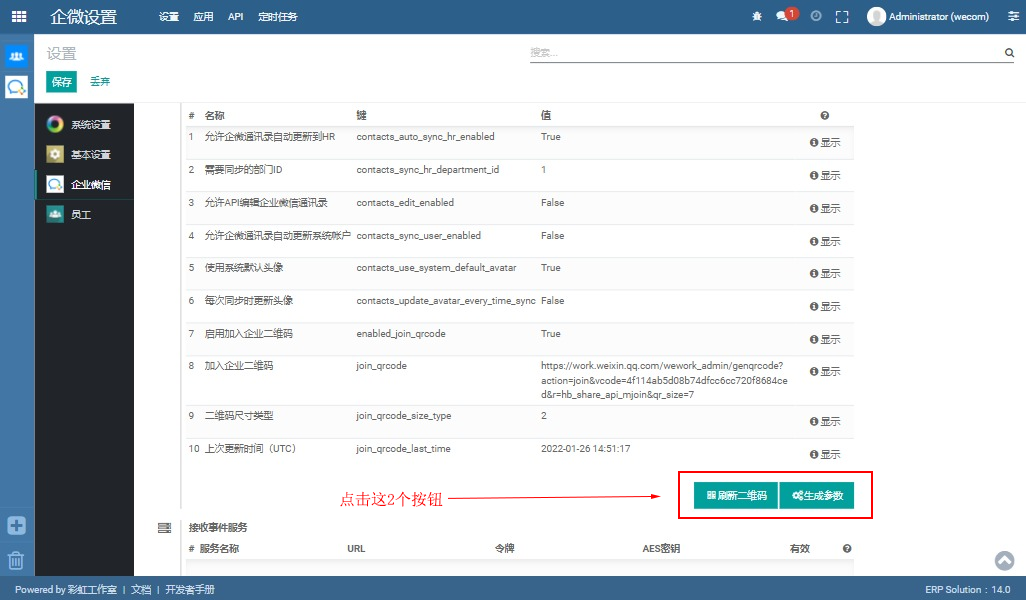Click the 二维码尺寸类型 row name
Viewport: 1026px width, 600px height.
(239, 415)
